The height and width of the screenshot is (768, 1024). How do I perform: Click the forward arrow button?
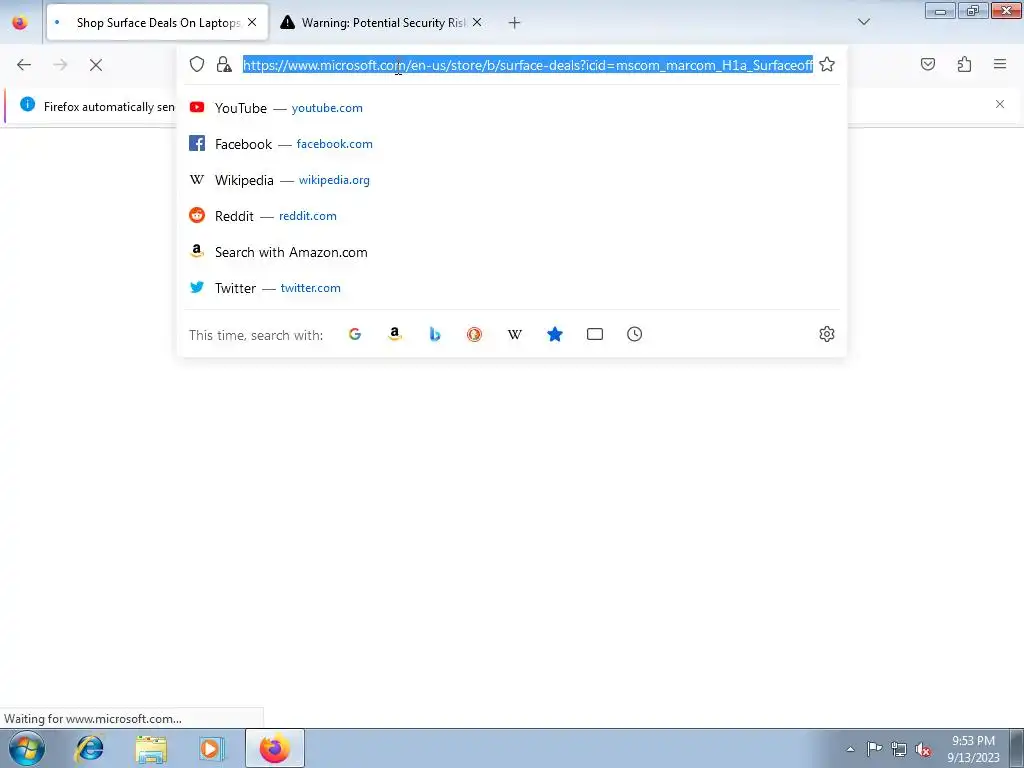pyautogui.click(x=60, y=65)
